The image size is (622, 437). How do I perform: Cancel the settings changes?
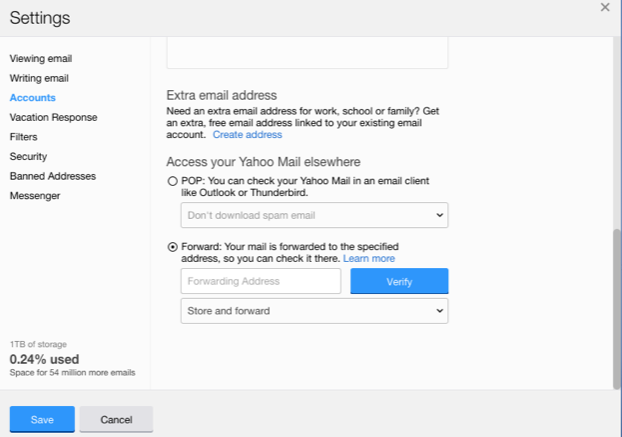pos(116,419)
